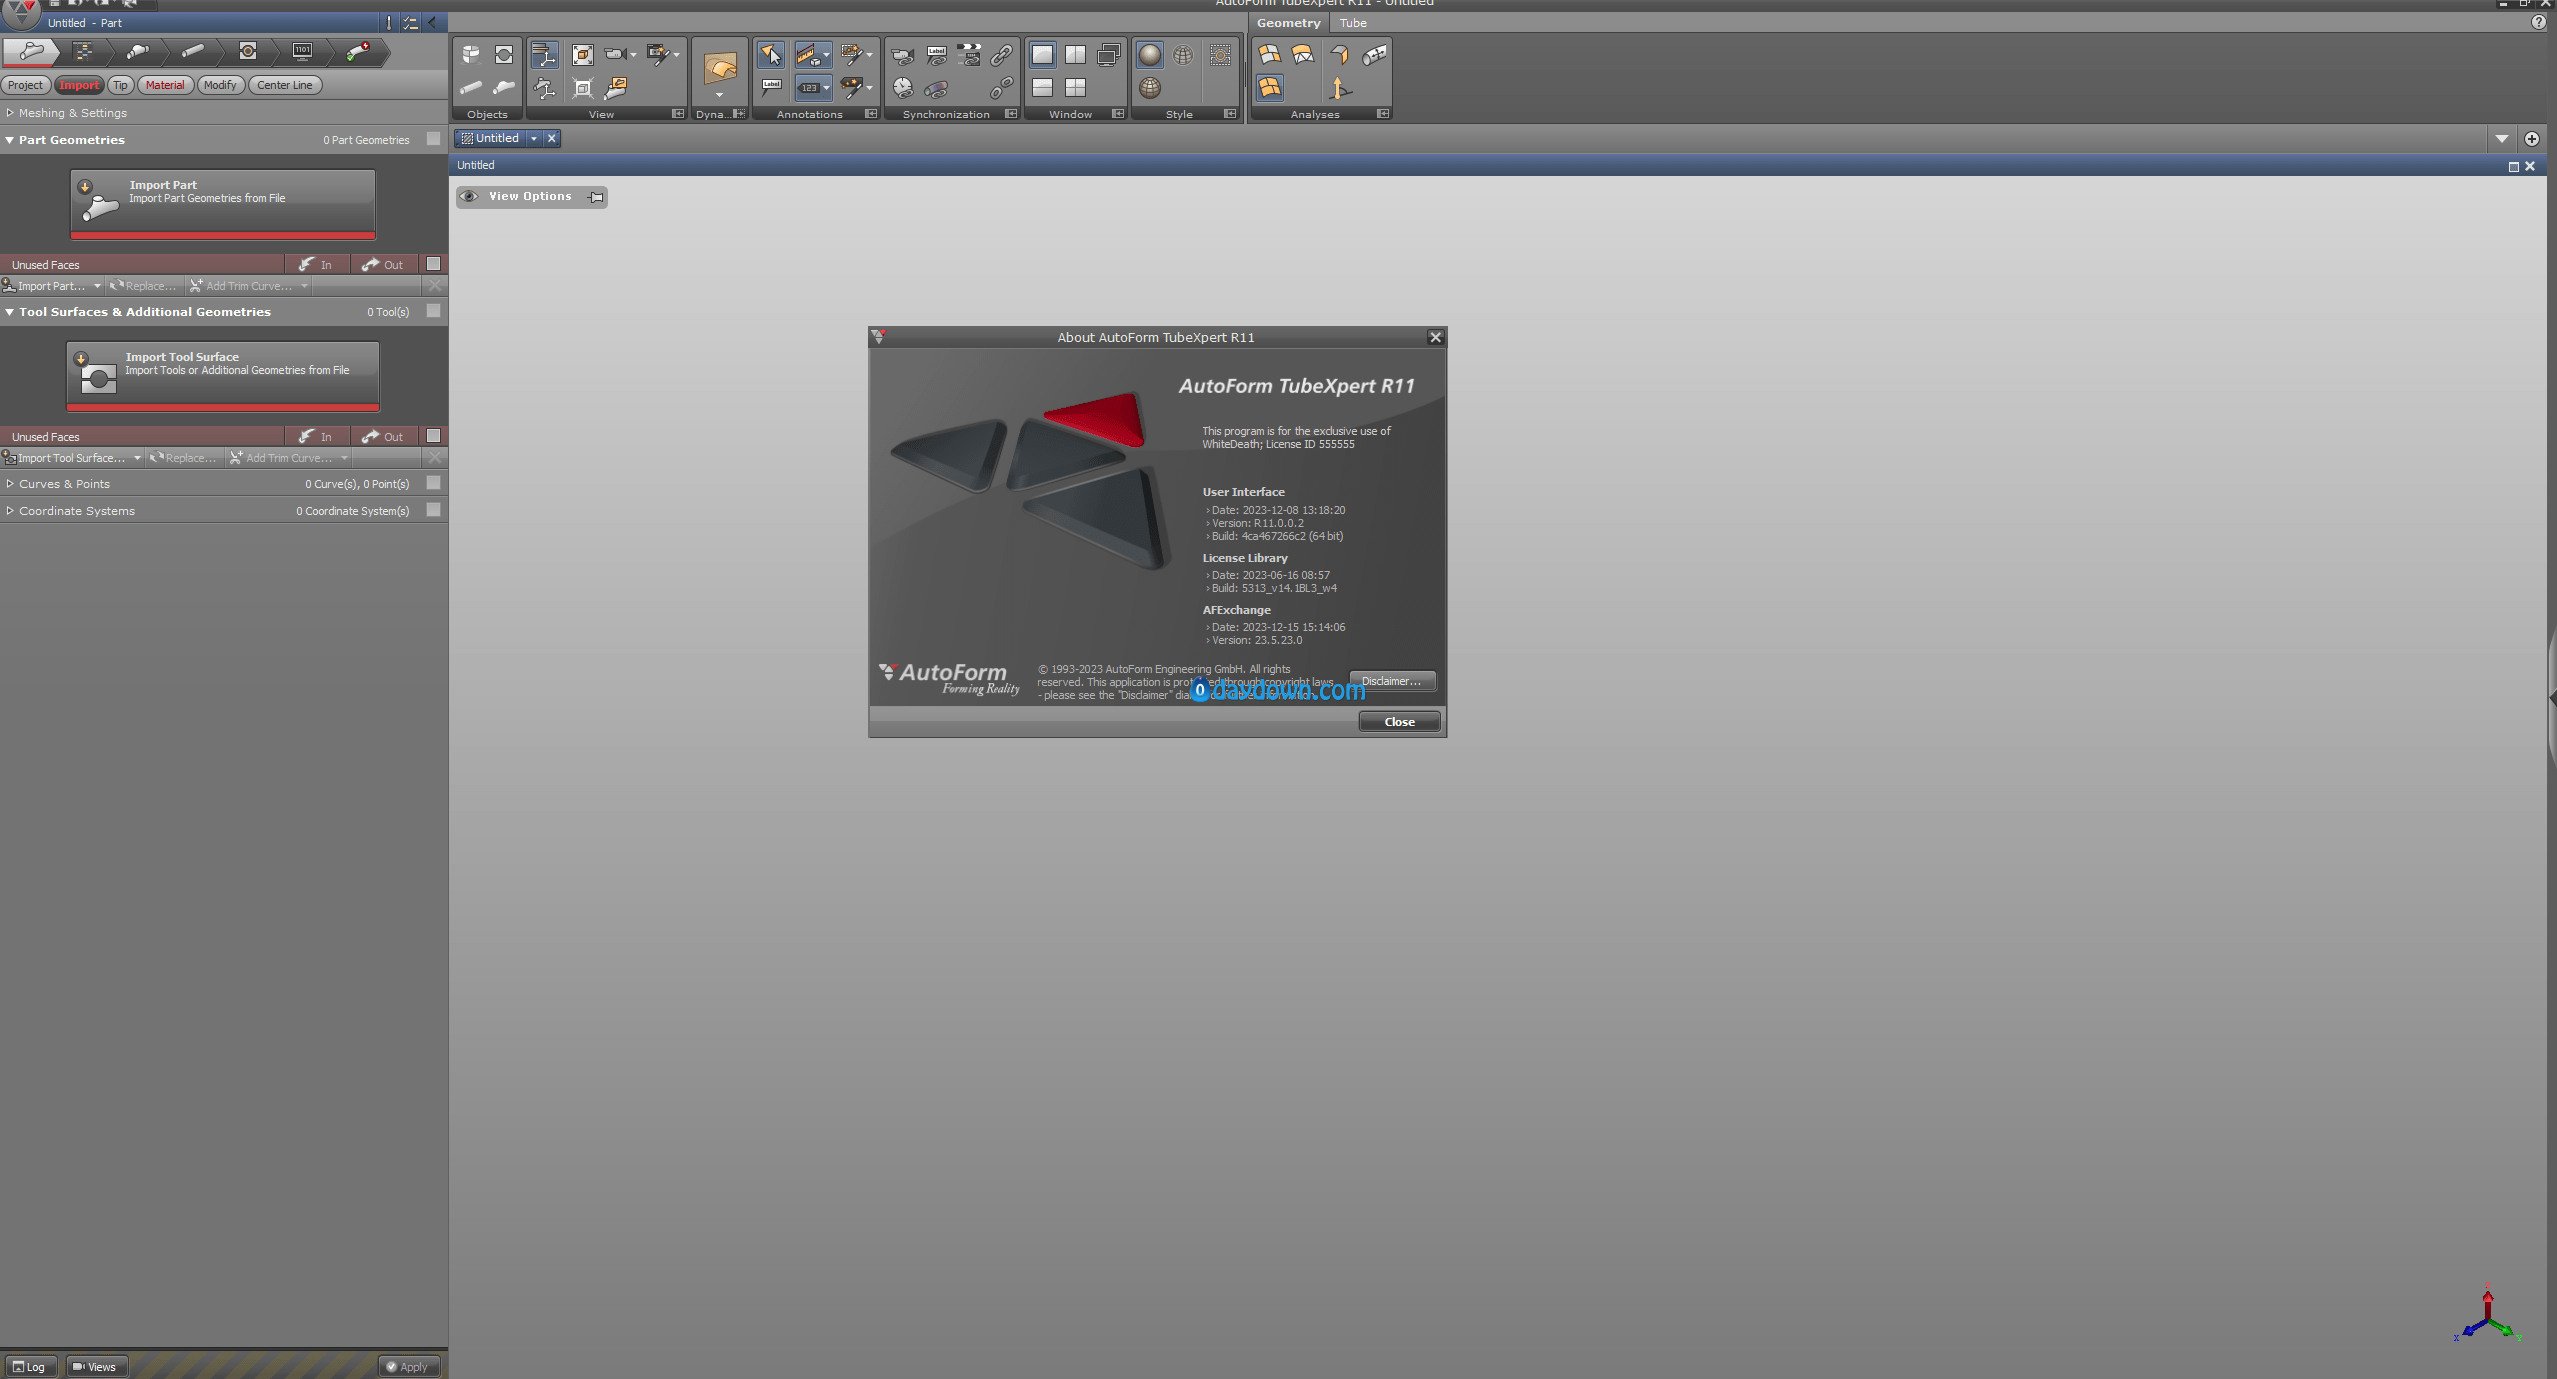Open the dropdown at the far right of the view tab bar
Screen dimensions: 2557x1379
[x=2502, y=139]
